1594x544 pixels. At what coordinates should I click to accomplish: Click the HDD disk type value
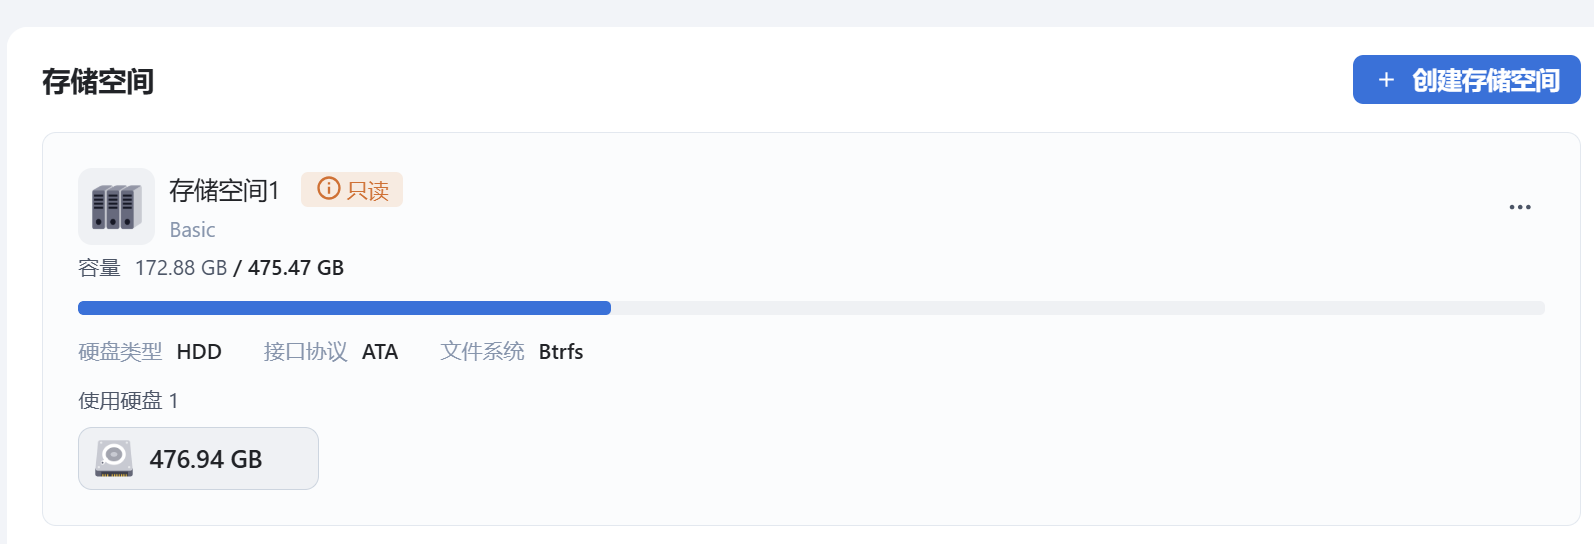[x=199, y=352]
